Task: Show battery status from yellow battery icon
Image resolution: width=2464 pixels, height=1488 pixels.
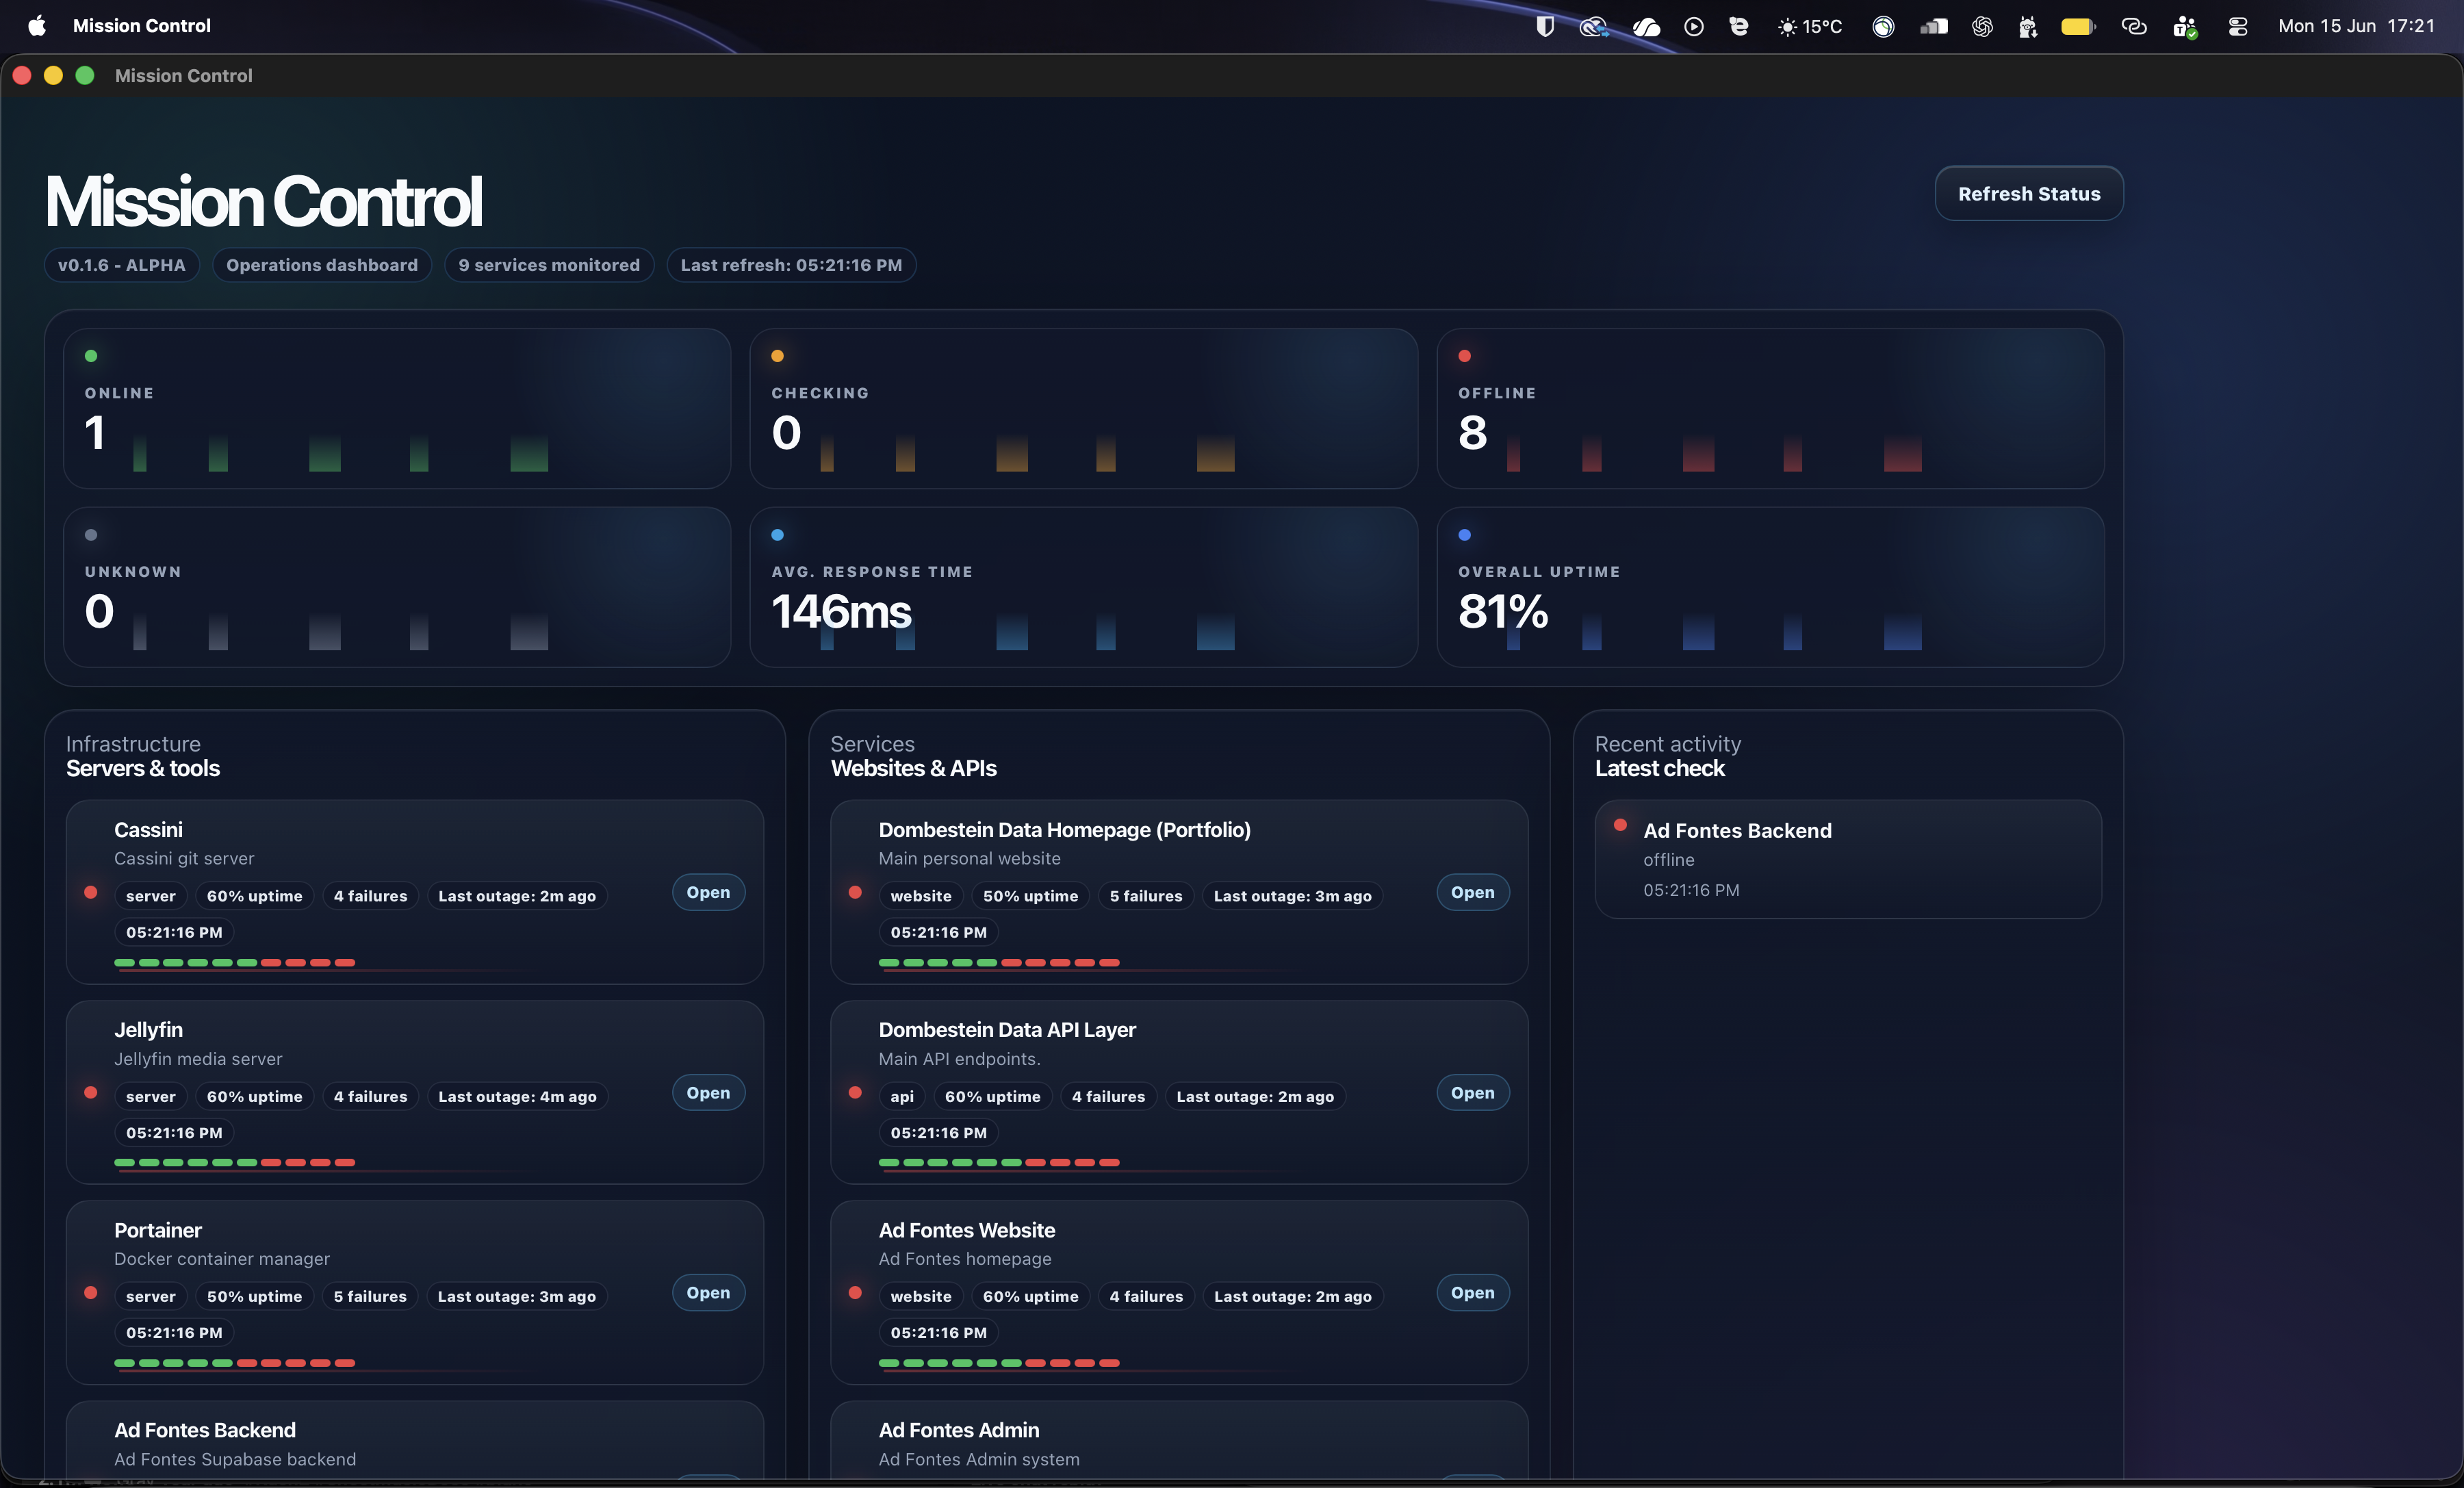Action: pyautogui.click(x=2078, y=26)
